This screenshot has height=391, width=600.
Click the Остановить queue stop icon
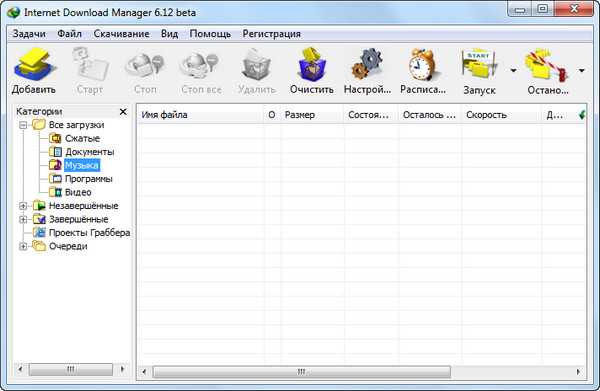point(547,65)
